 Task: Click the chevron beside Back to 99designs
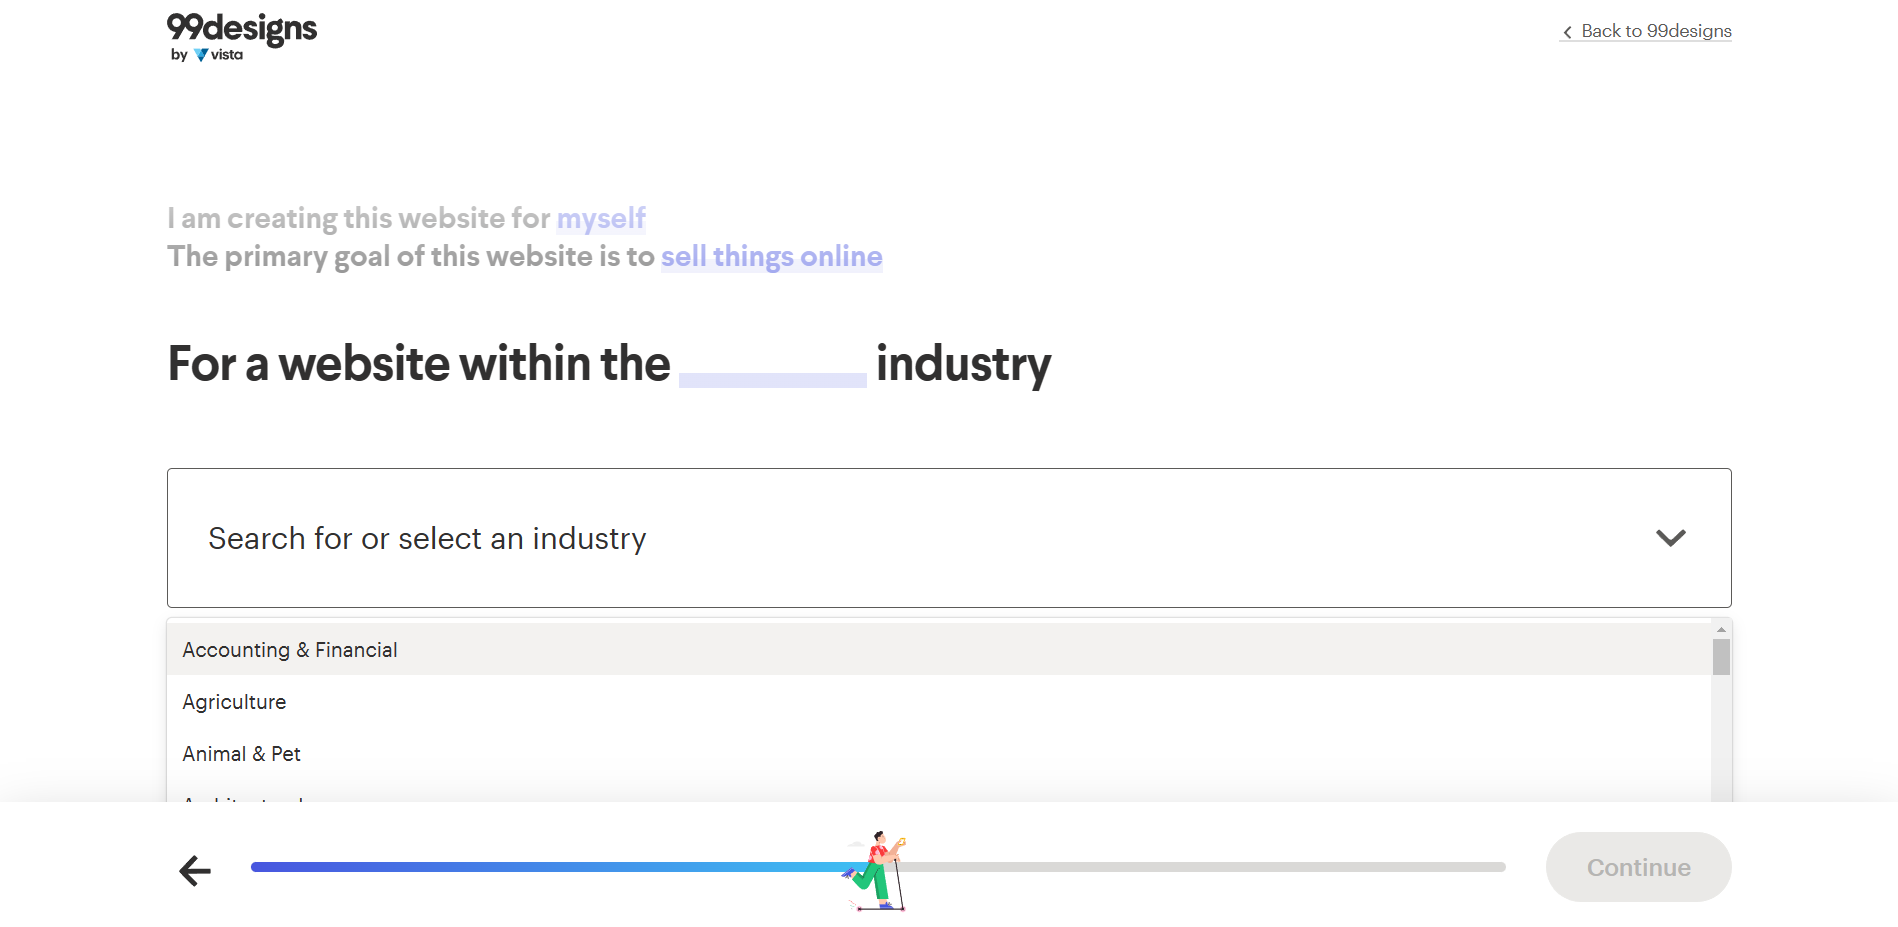click(1567, 32)
